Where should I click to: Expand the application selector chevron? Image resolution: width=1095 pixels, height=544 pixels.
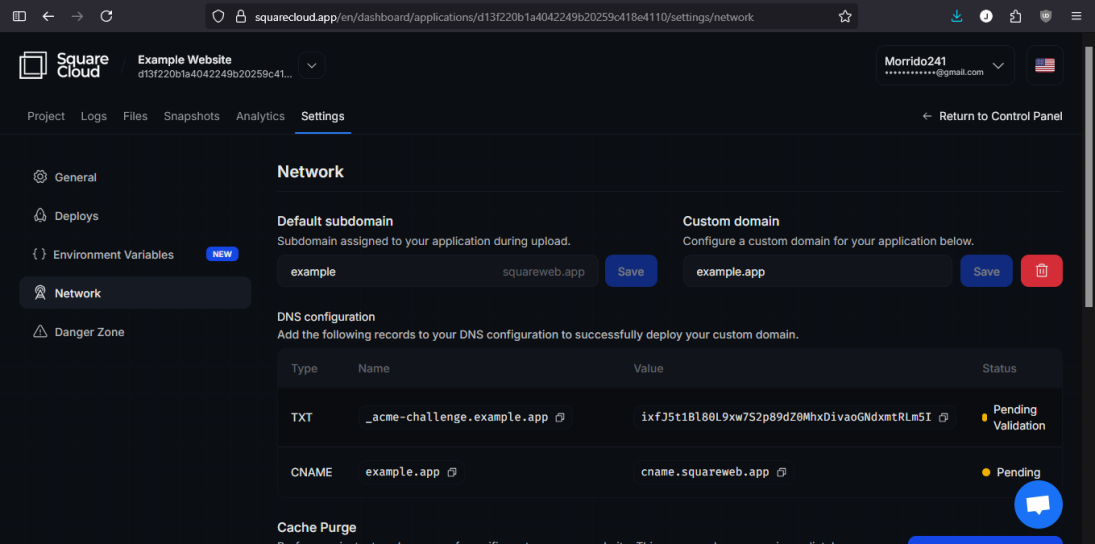click(x=311, y=66)
